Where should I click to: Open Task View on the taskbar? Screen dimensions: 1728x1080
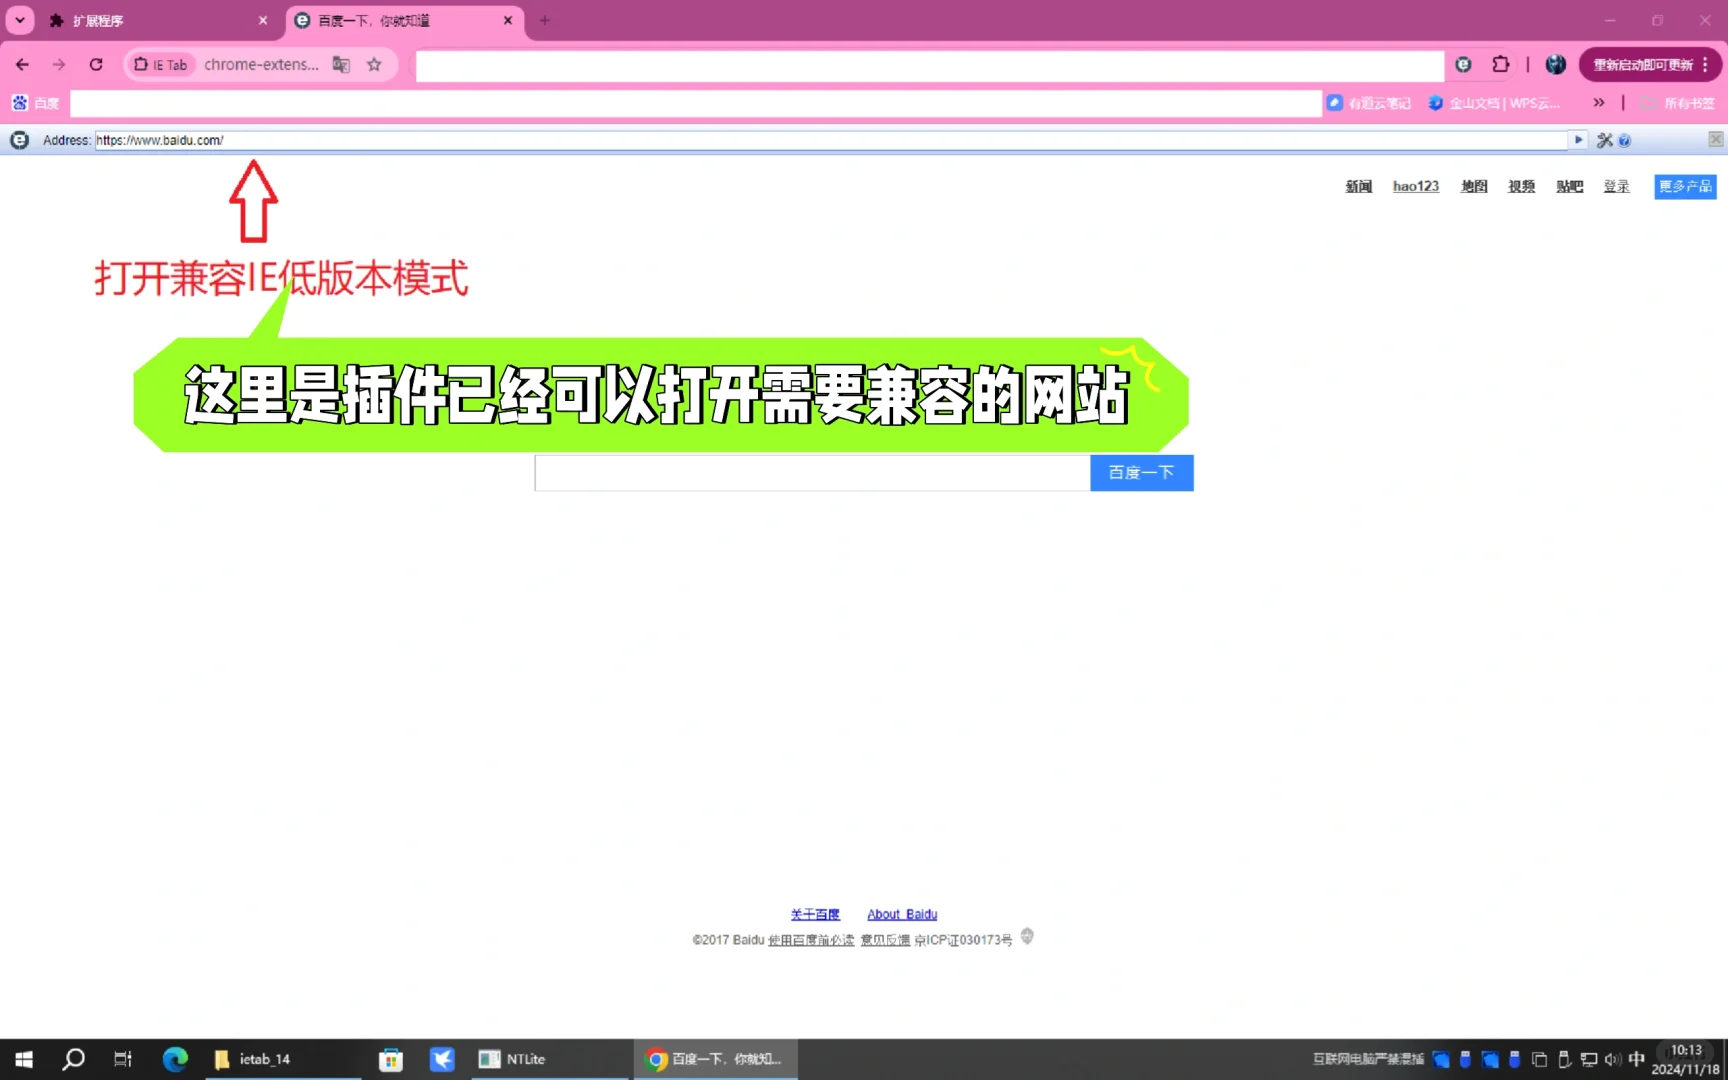click(x=123, y=1059)
